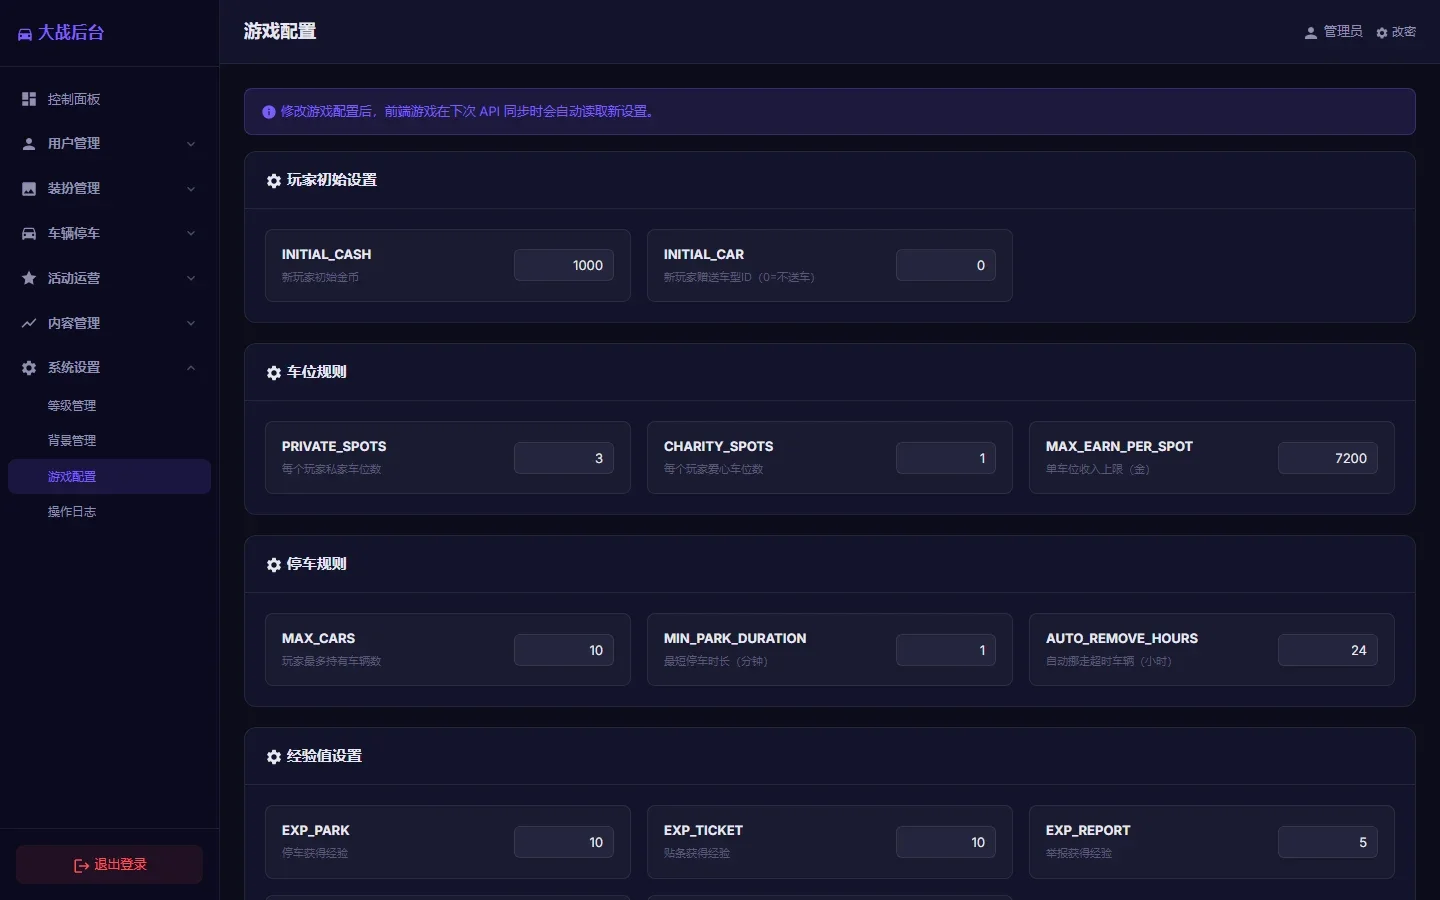Click the 内容管理 trend line icon
Viewport: 1440px width, 900px height.
coord(29,323)
